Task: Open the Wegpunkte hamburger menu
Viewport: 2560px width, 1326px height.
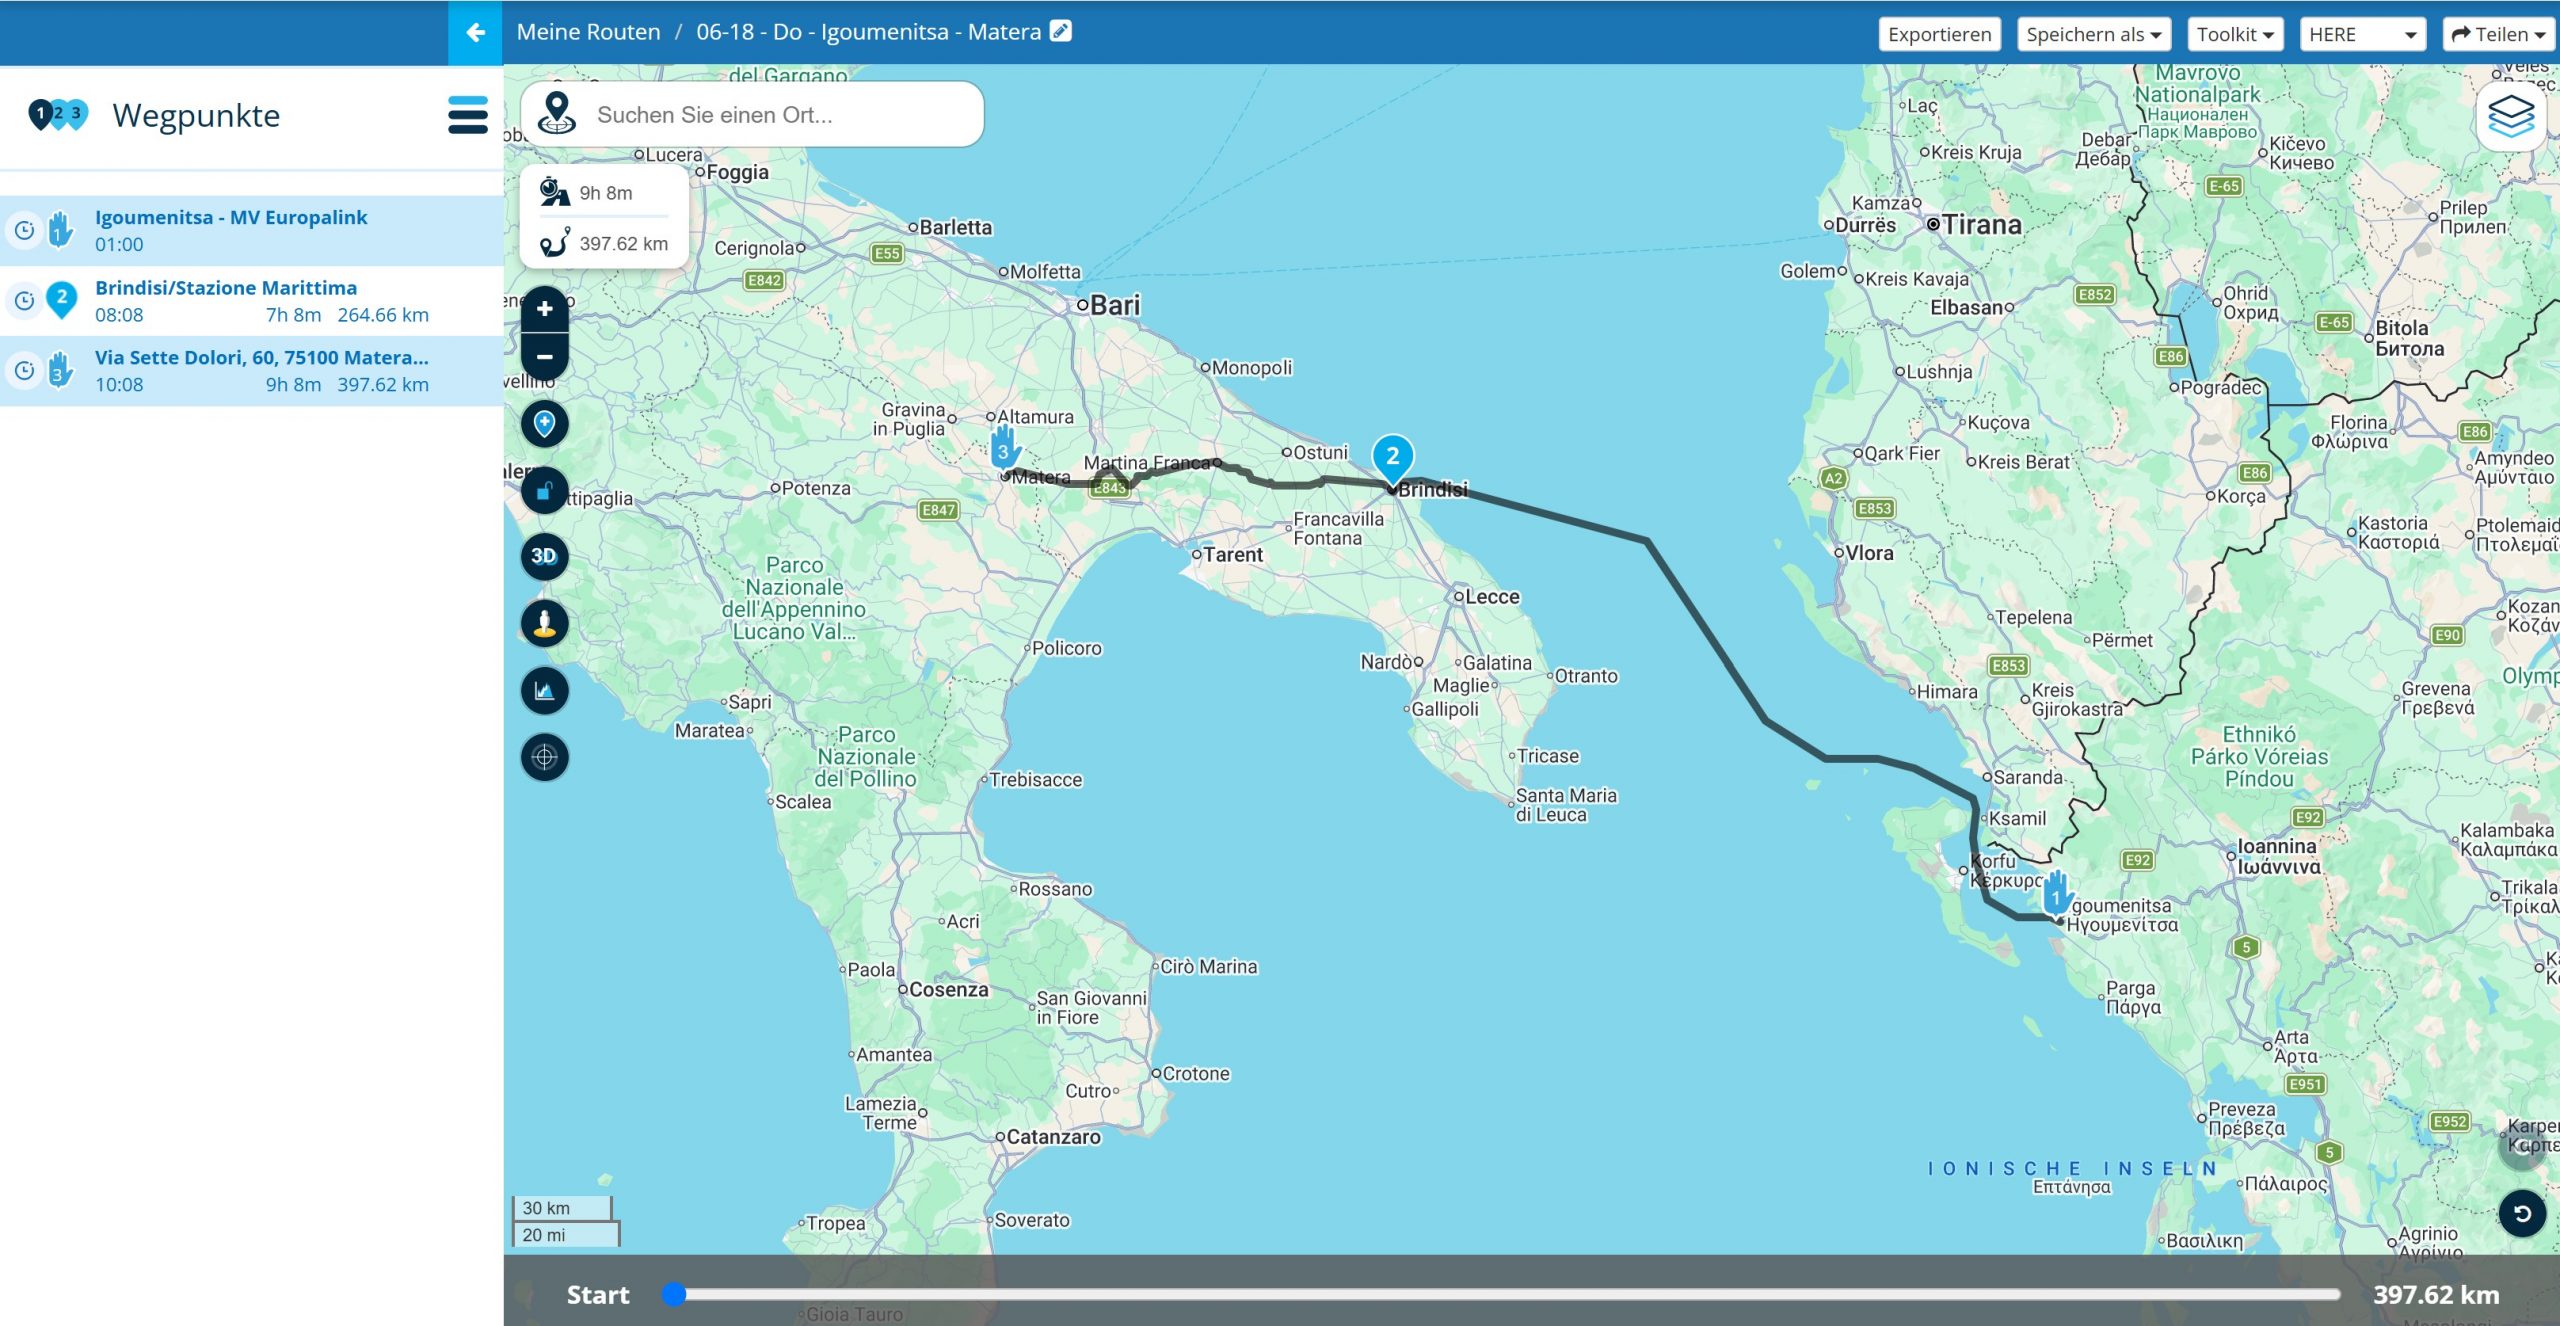Action: click(467, 115)
